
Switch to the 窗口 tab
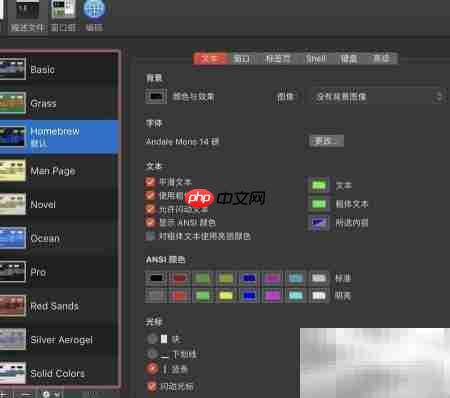pos(241,59)
